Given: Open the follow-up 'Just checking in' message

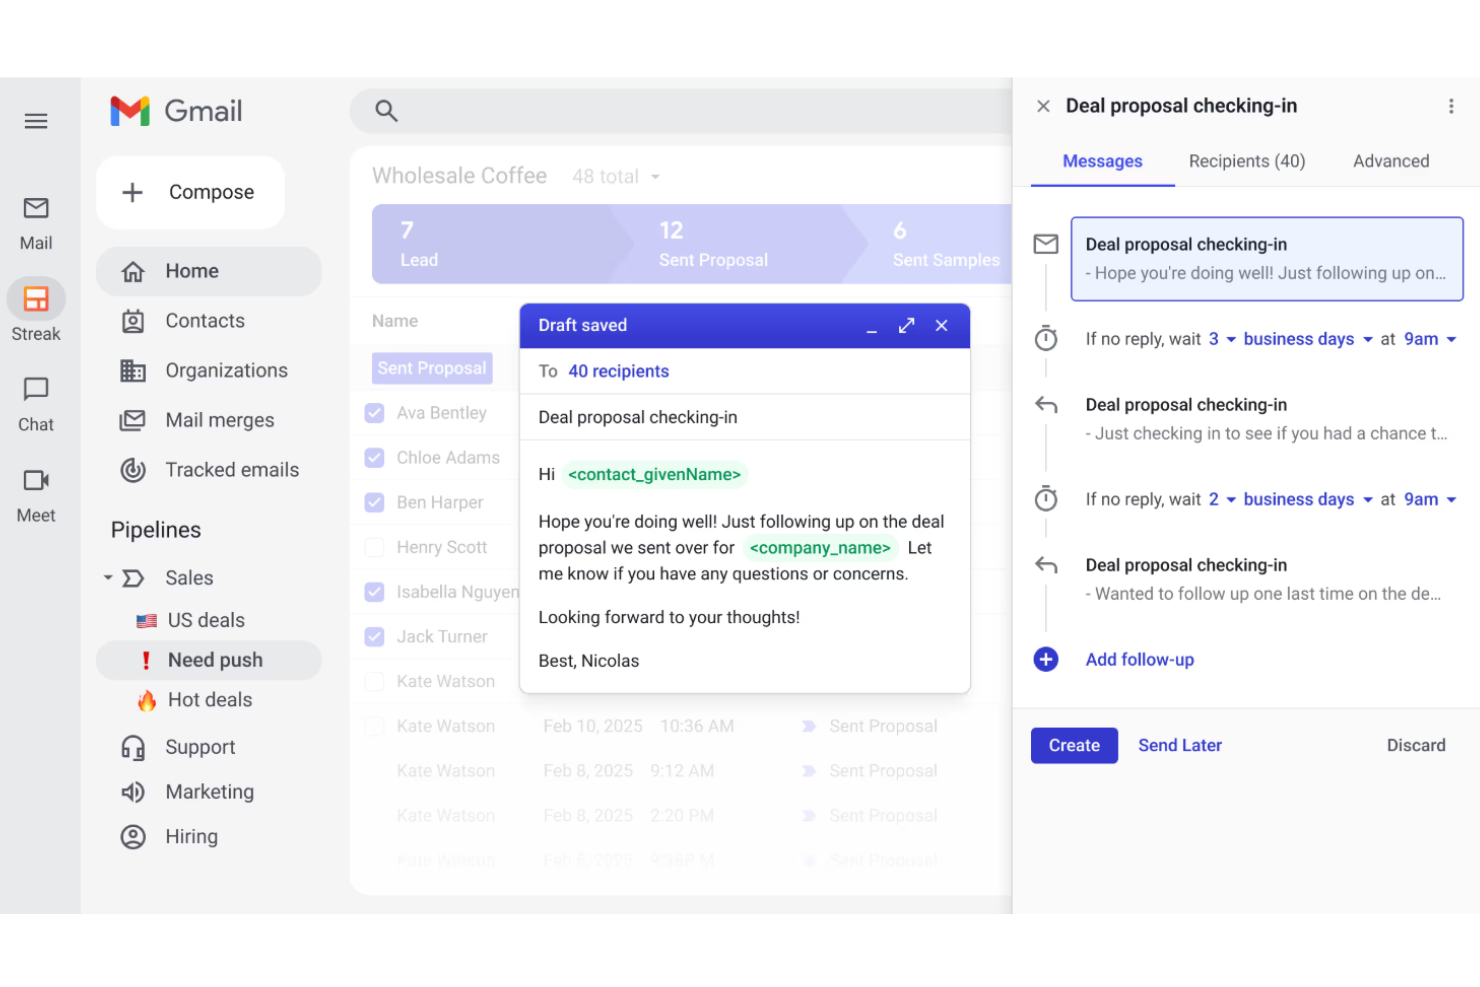Looking at the screenshot, I should pyautogui.click(x=1267, y=419).
